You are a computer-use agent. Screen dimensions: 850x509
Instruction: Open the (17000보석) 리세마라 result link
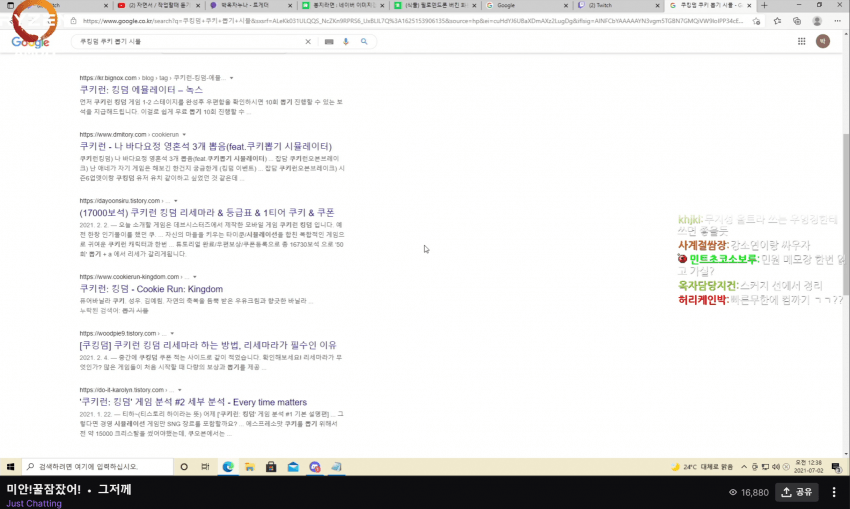[207, 212]
